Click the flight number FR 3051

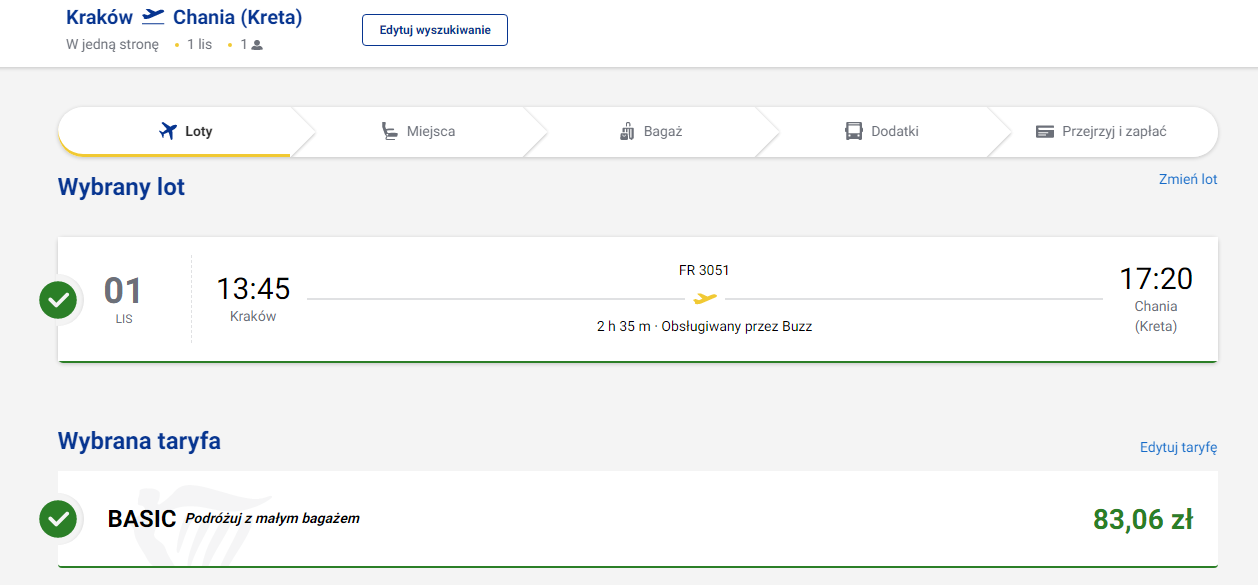click(x=705, y=270)
